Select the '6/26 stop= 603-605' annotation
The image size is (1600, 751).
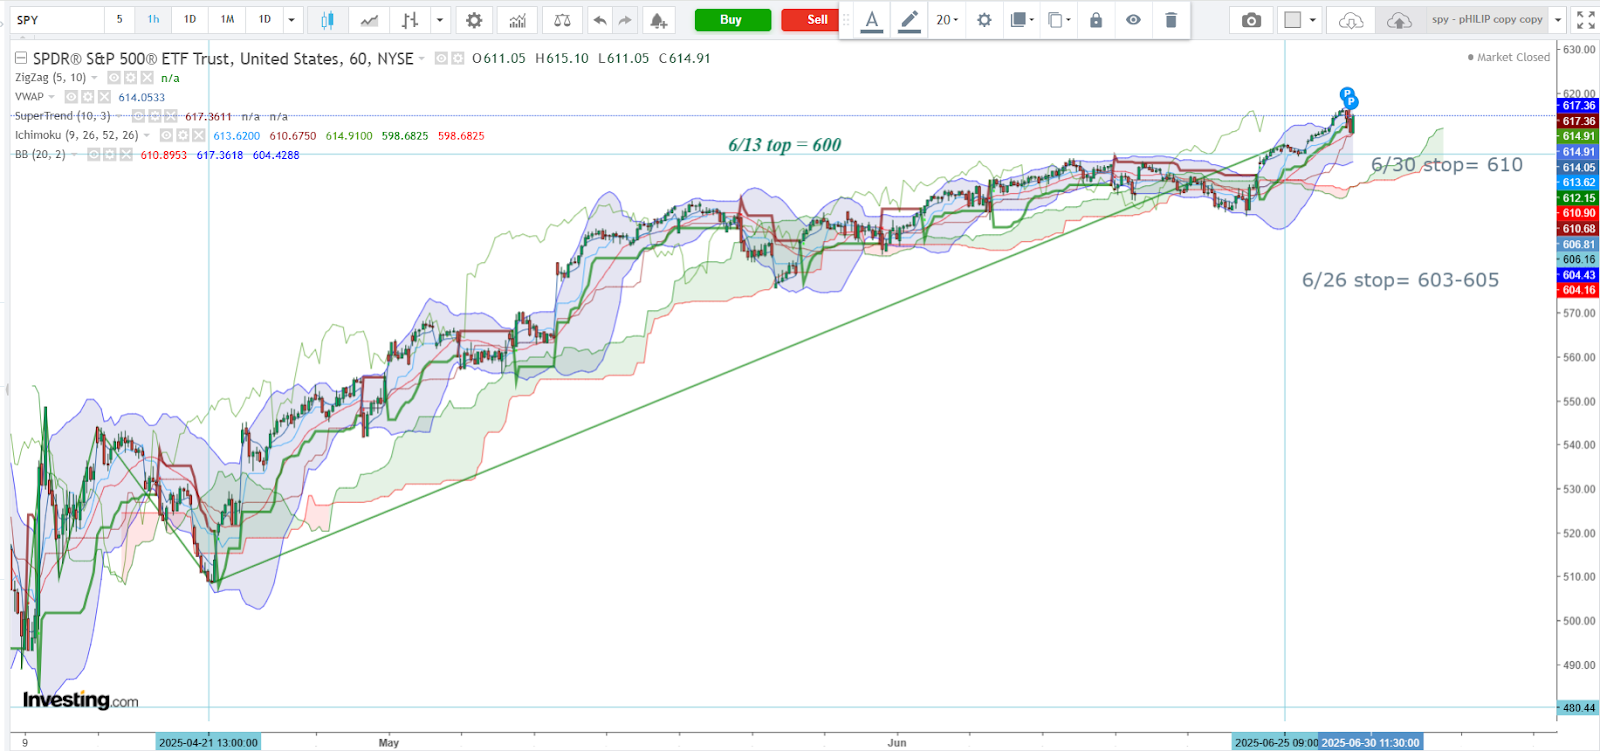(x=1400, y=280)
